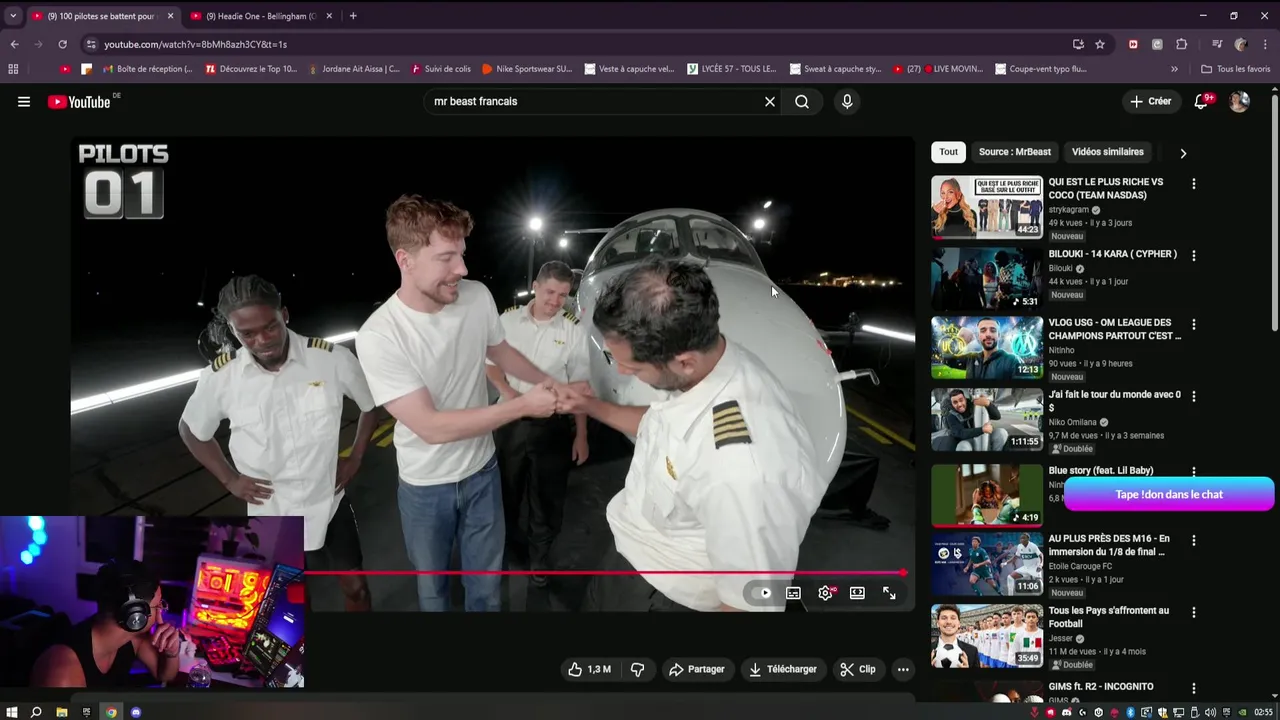Open options for AU PLUS PRÈS DES M16 video

point(1193,541)
